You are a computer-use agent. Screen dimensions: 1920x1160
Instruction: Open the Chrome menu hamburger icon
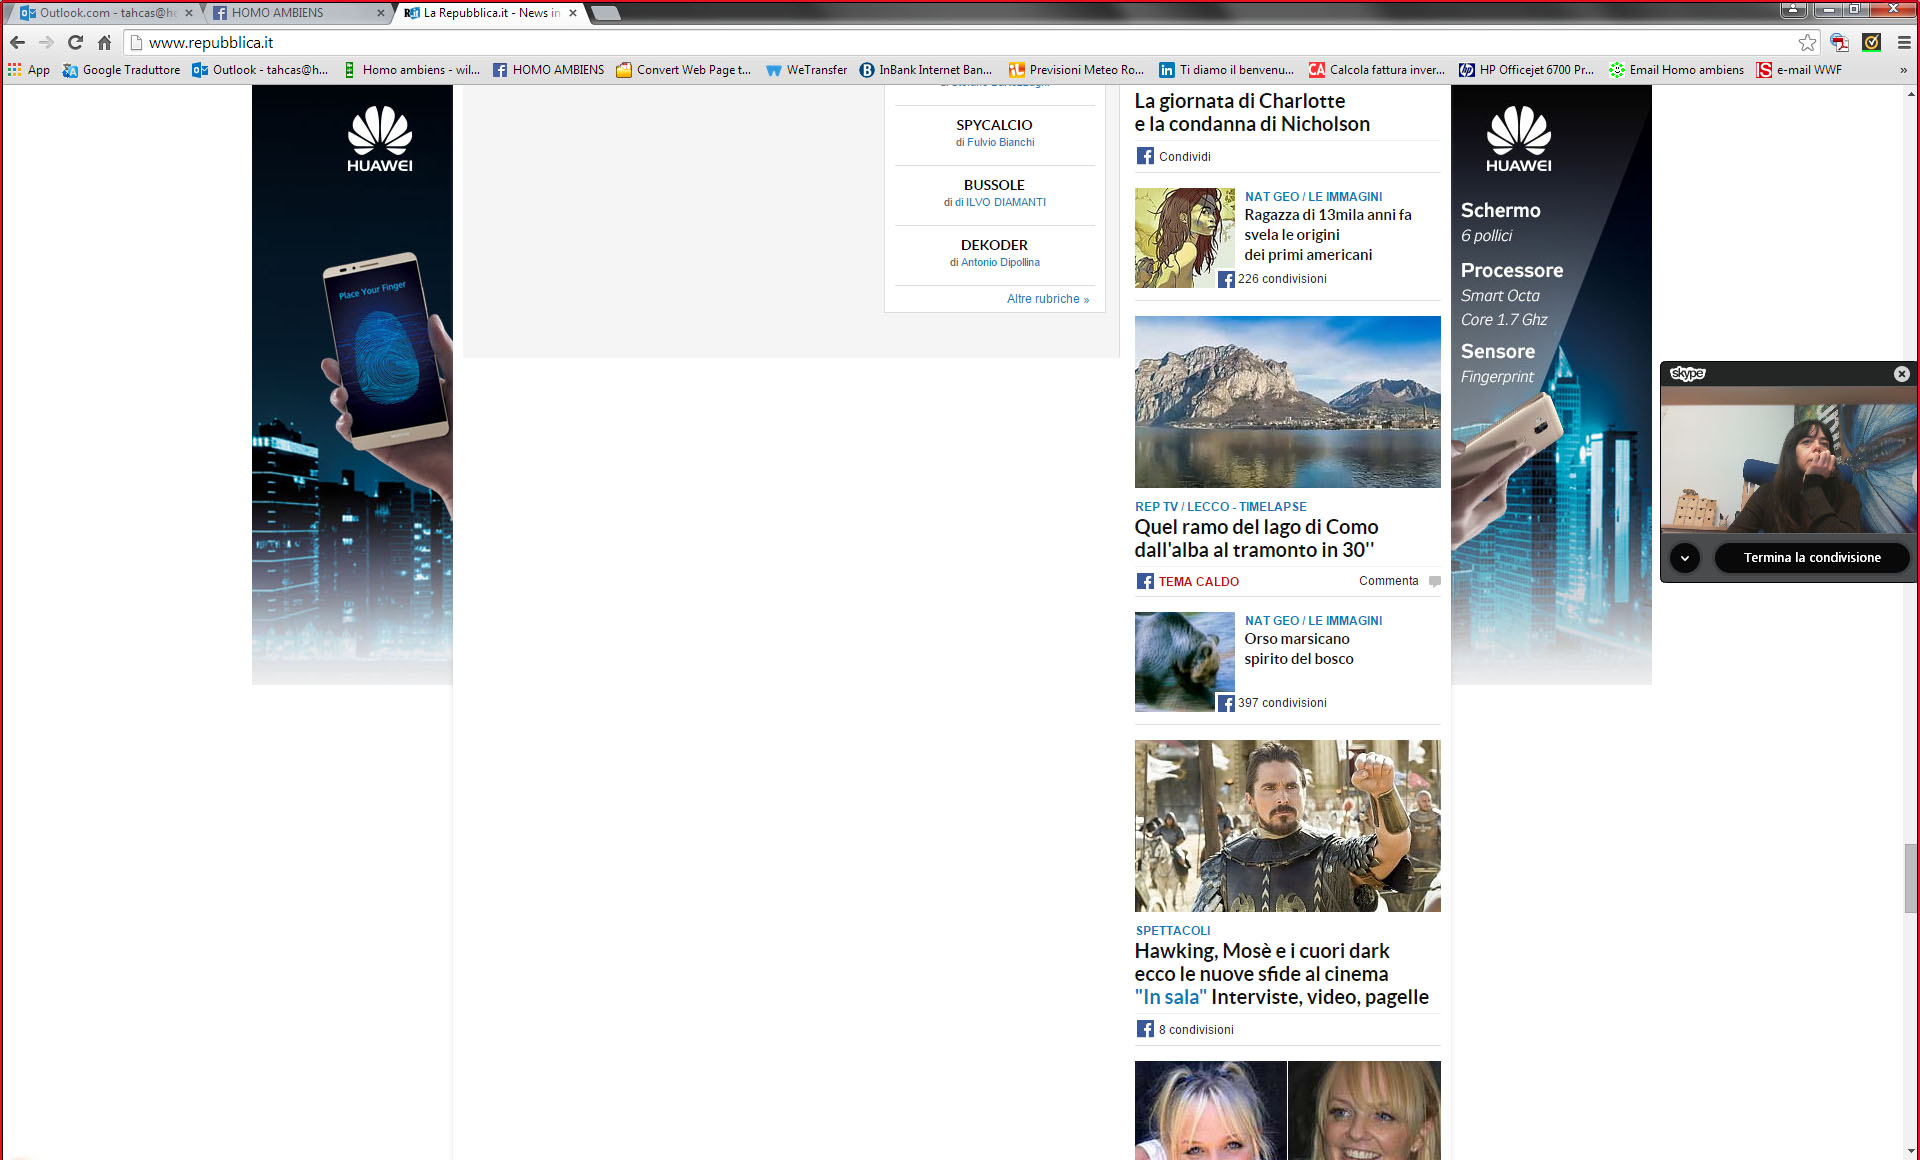coord(1904,42)
